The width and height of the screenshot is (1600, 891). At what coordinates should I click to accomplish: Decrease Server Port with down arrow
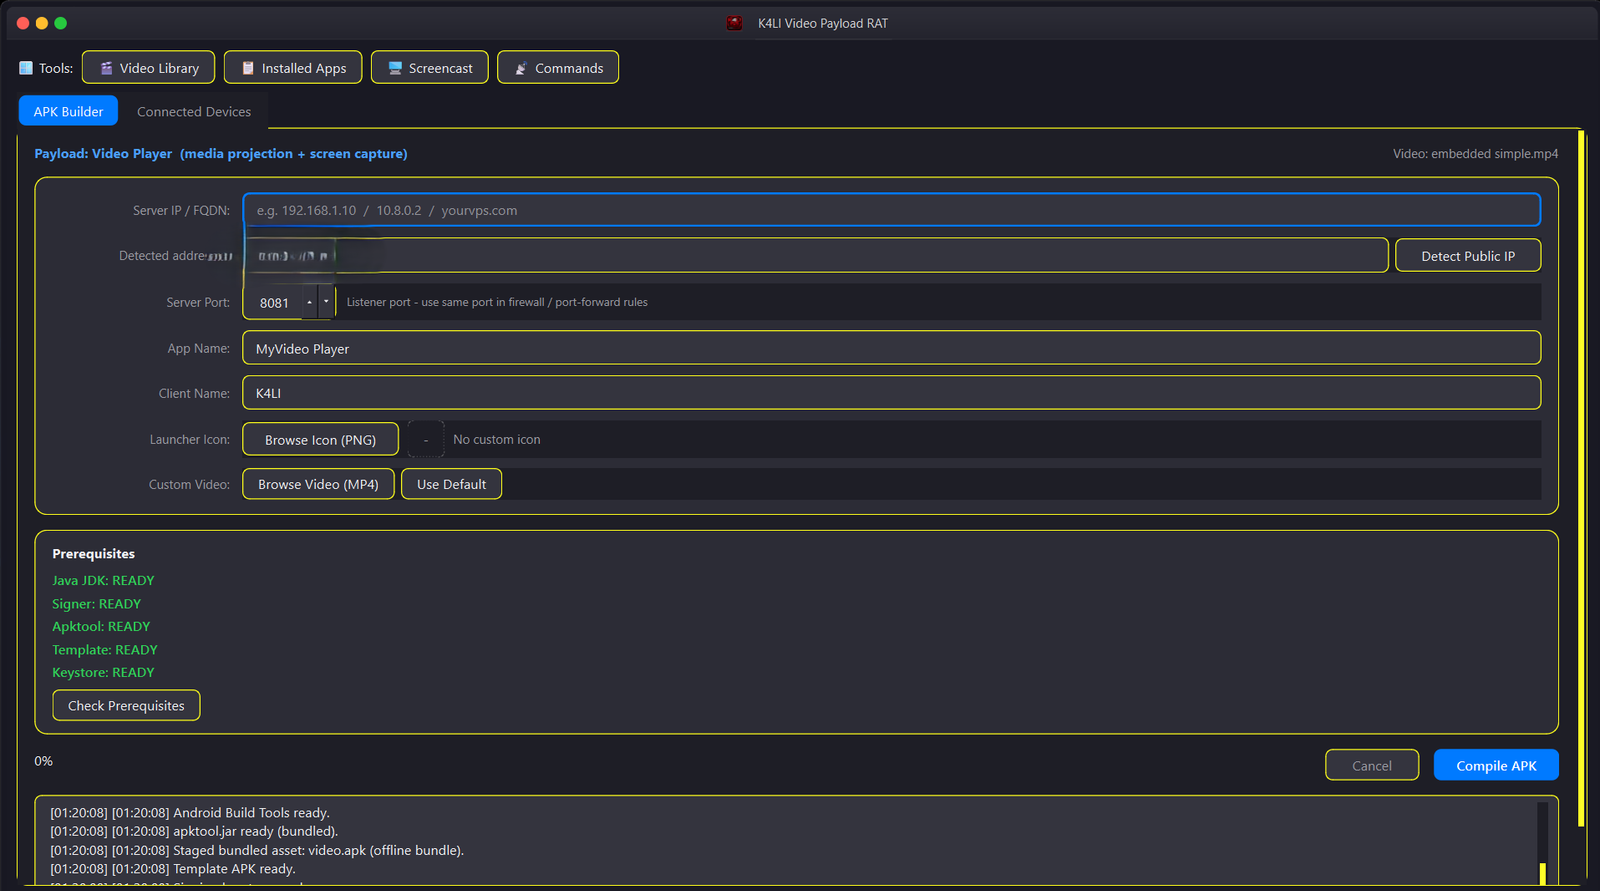pos(326,302)
